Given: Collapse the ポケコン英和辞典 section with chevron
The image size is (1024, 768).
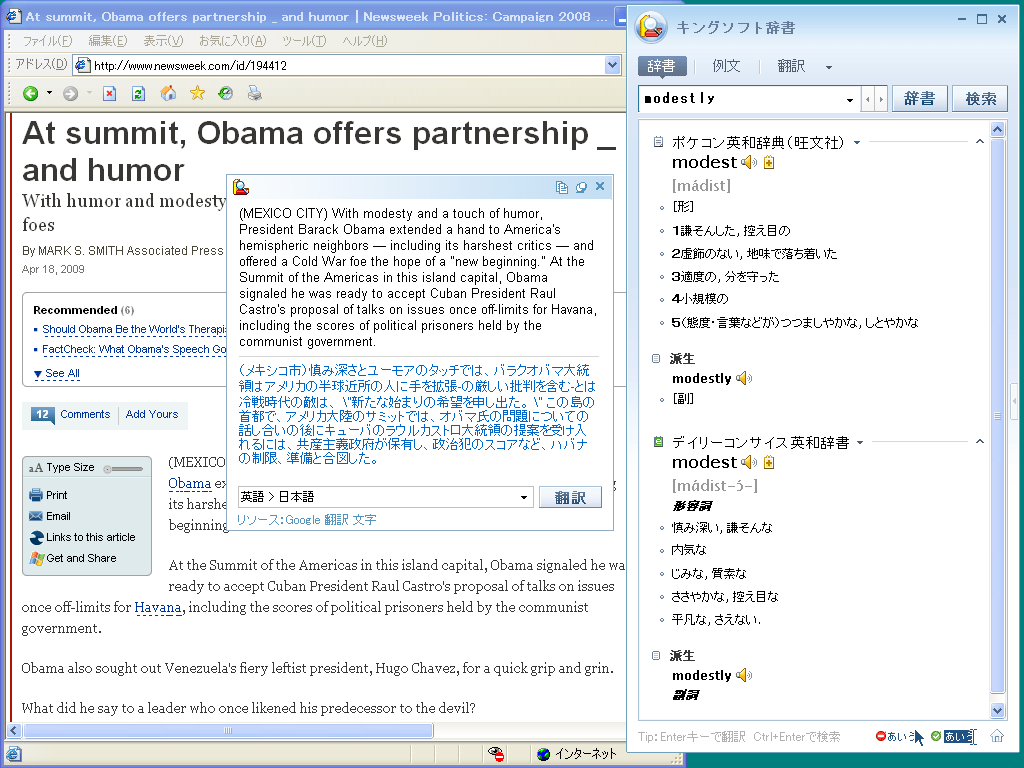Looking at the screenshot, I should click(x=980, y=142).
